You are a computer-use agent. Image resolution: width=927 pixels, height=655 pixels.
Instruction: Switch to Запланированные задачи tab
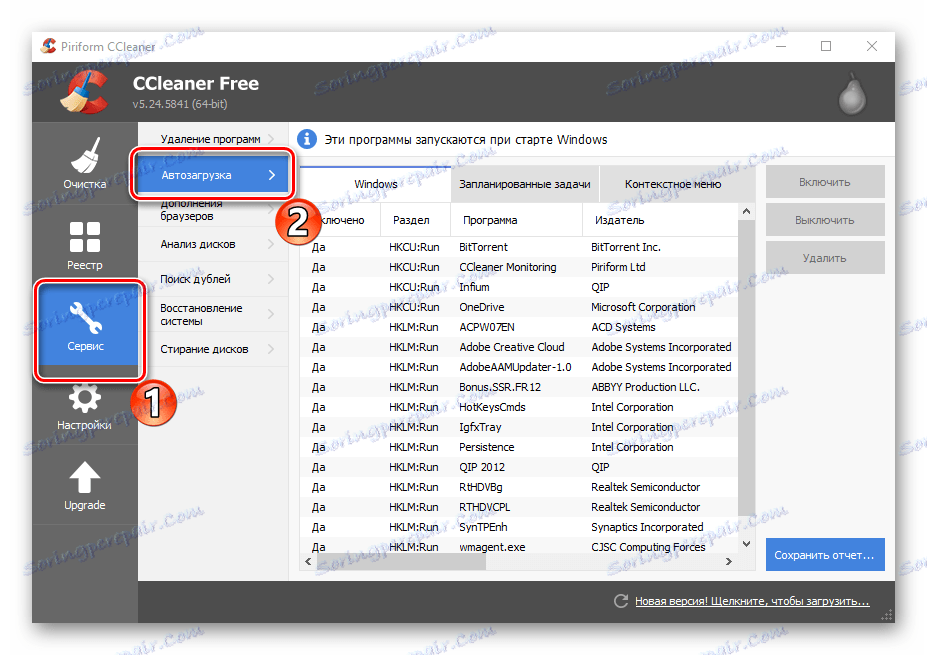pos(525,184)
